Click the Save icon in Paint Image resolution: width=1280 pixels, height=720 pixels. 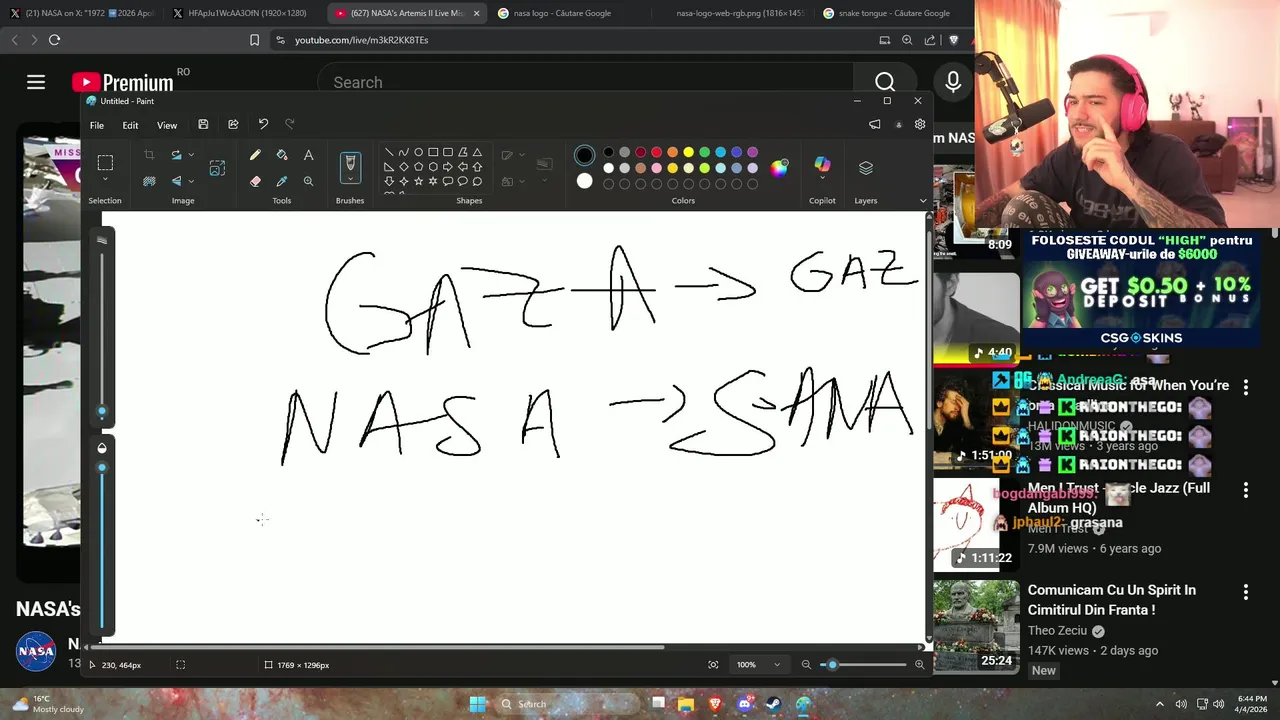203,125
